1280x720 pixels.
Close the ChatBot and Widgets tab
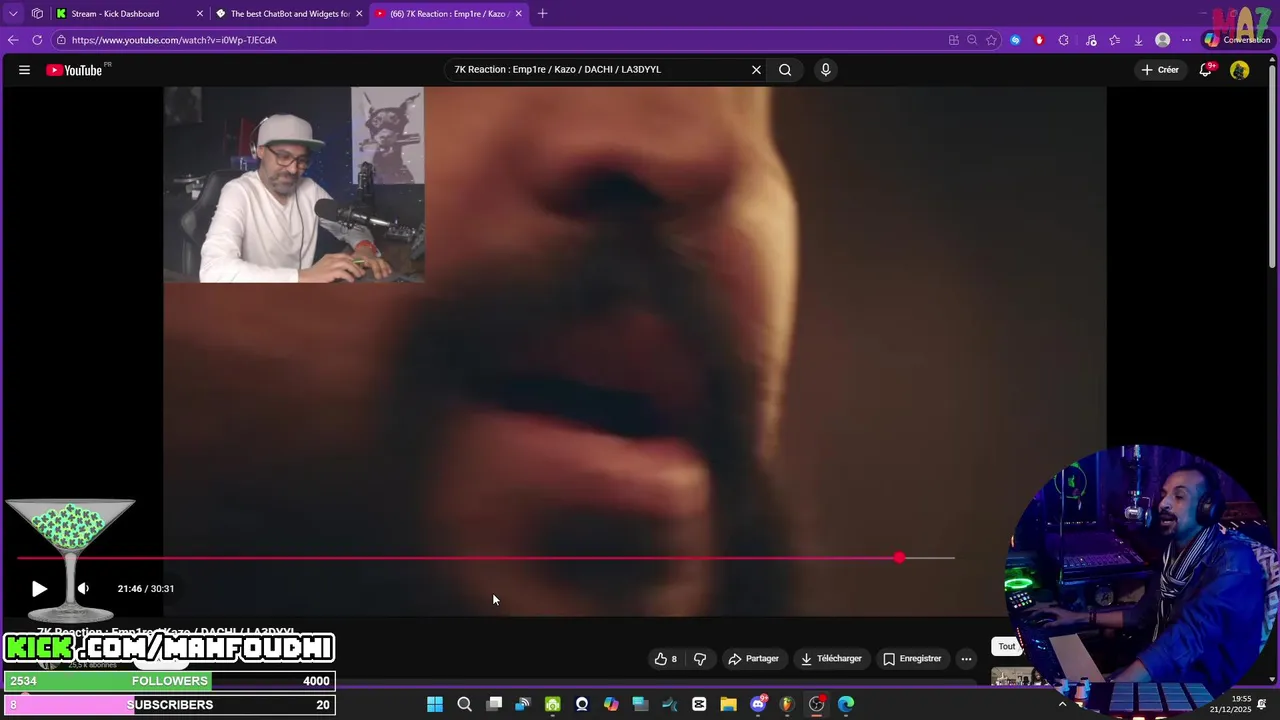tap(359, 14)
